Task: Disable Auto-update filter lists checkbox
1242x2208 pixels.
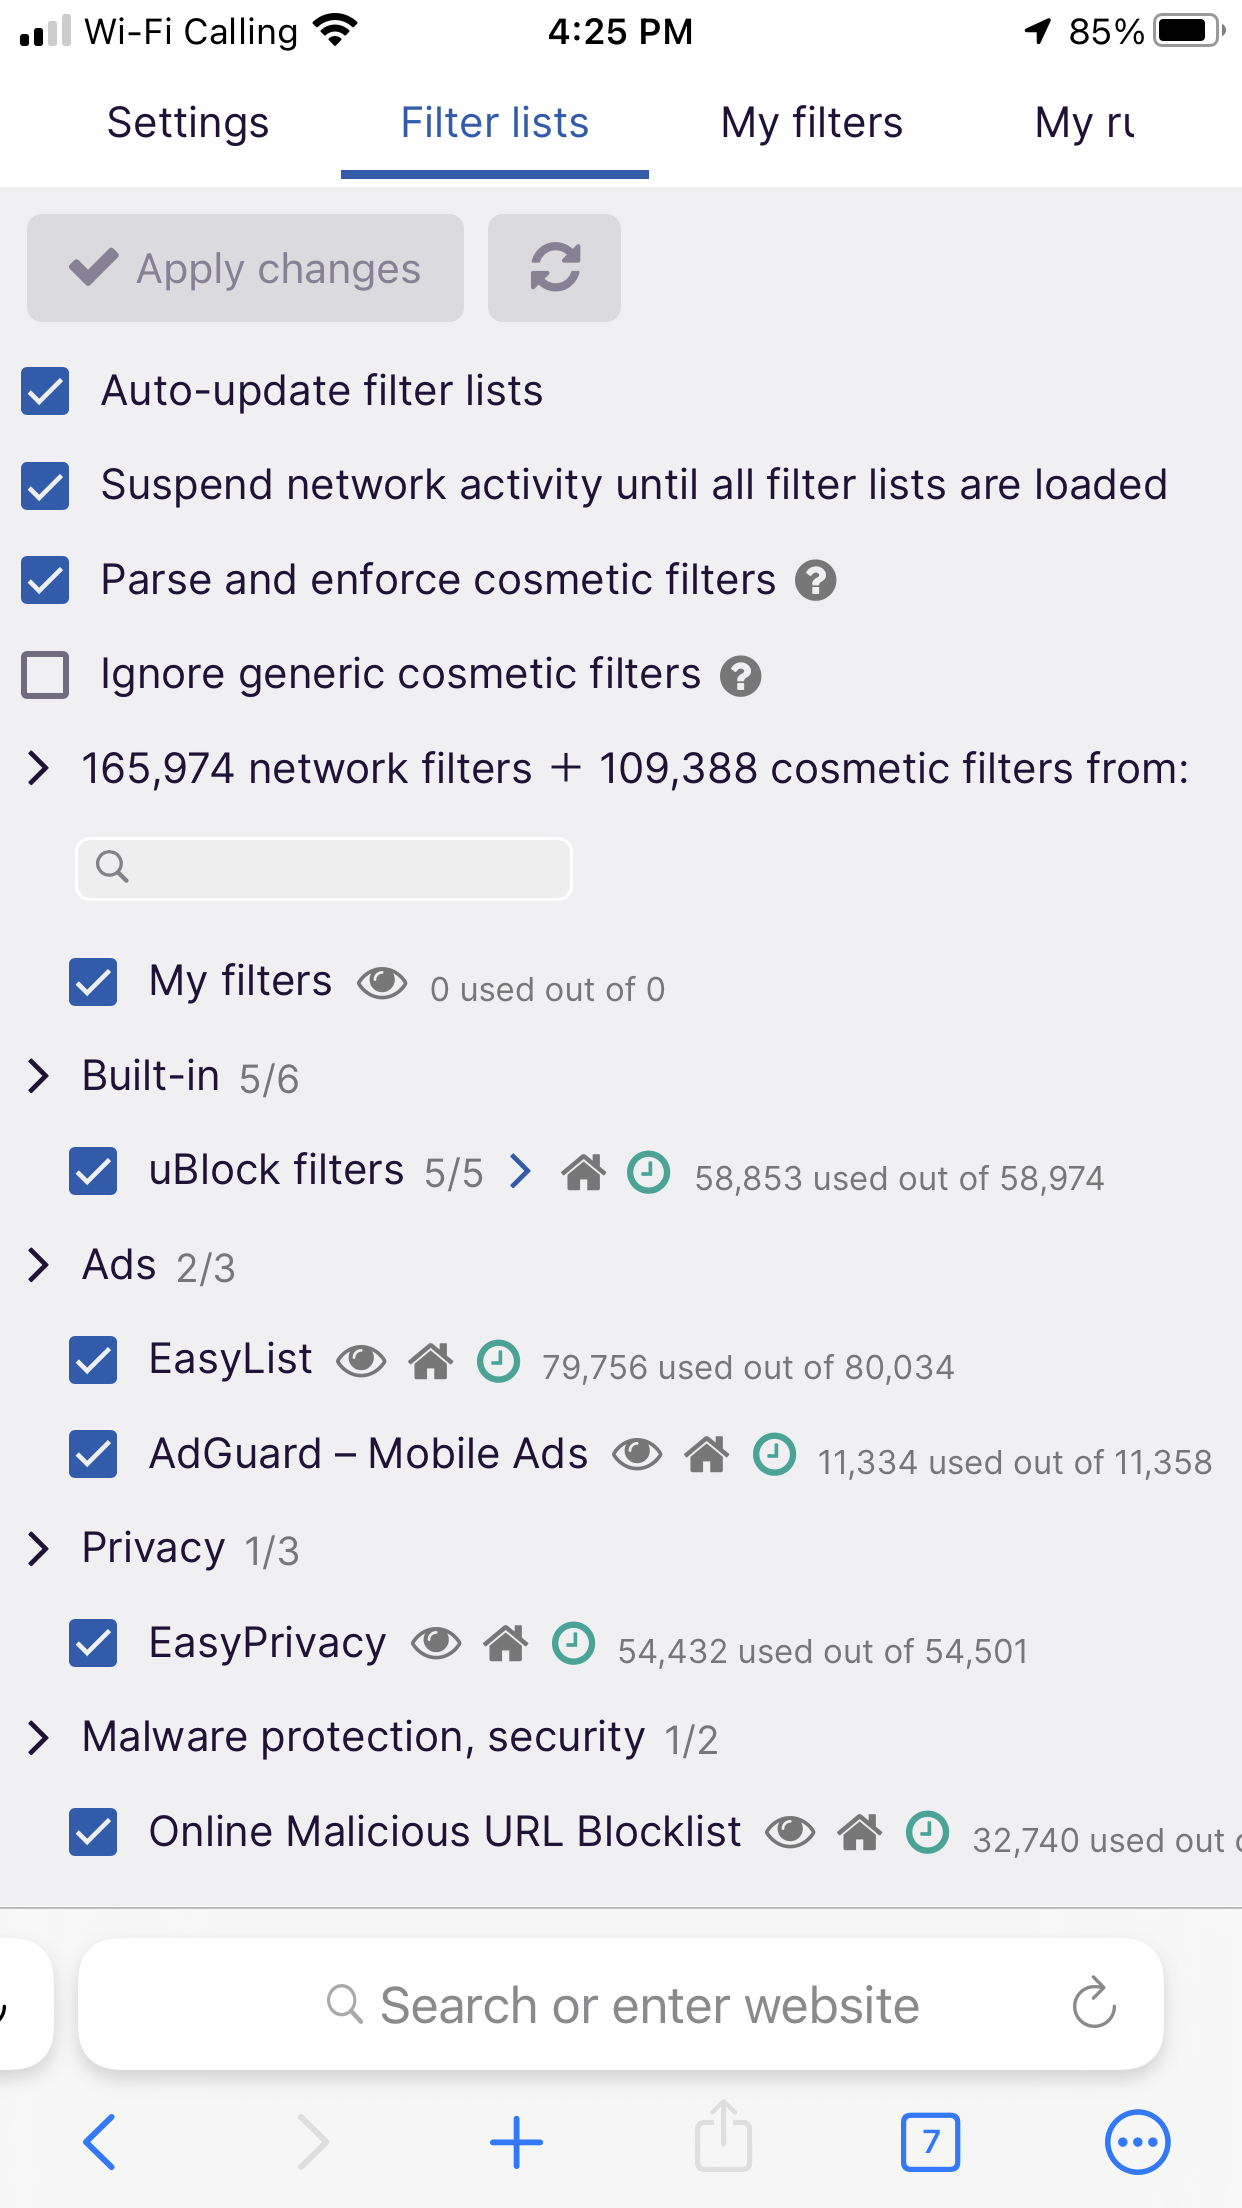Action: (46, 391)
